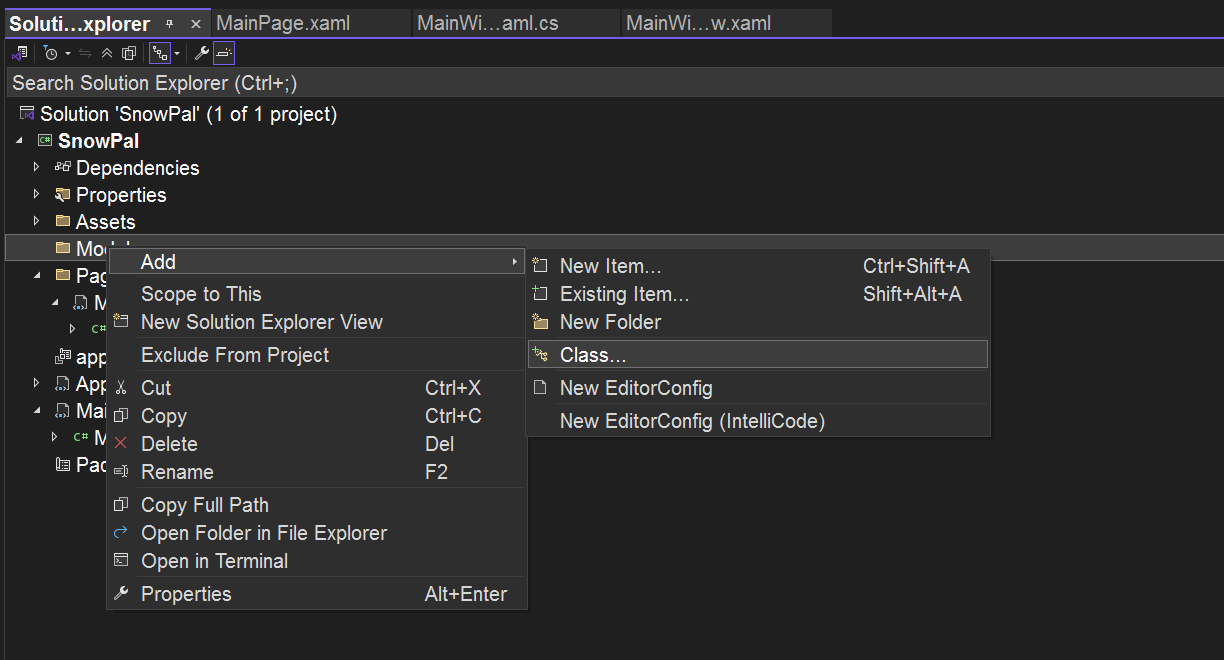Viewport: 1224px width, 660px height.
Task: Close the Solution Explorer tab
Action: click(x=195, y=24)
